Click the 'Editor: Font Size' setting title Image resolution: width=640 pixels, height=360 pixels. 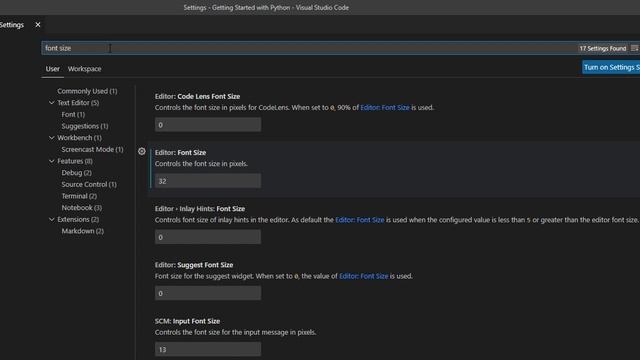pos(180,153)
